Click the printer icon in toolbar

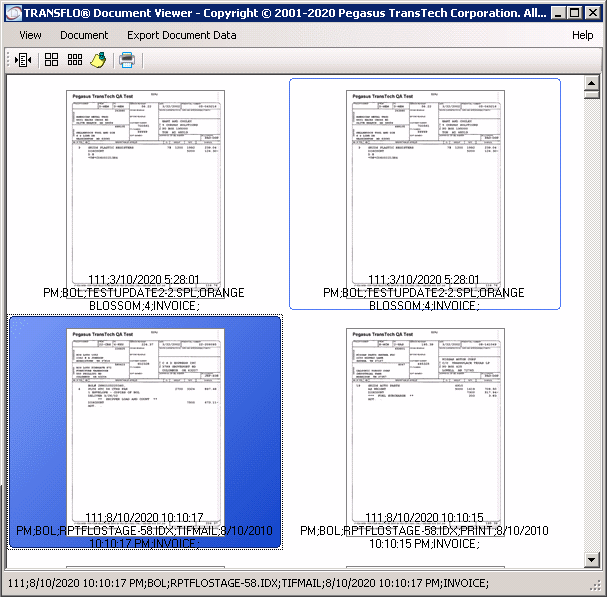click(127, 60)
